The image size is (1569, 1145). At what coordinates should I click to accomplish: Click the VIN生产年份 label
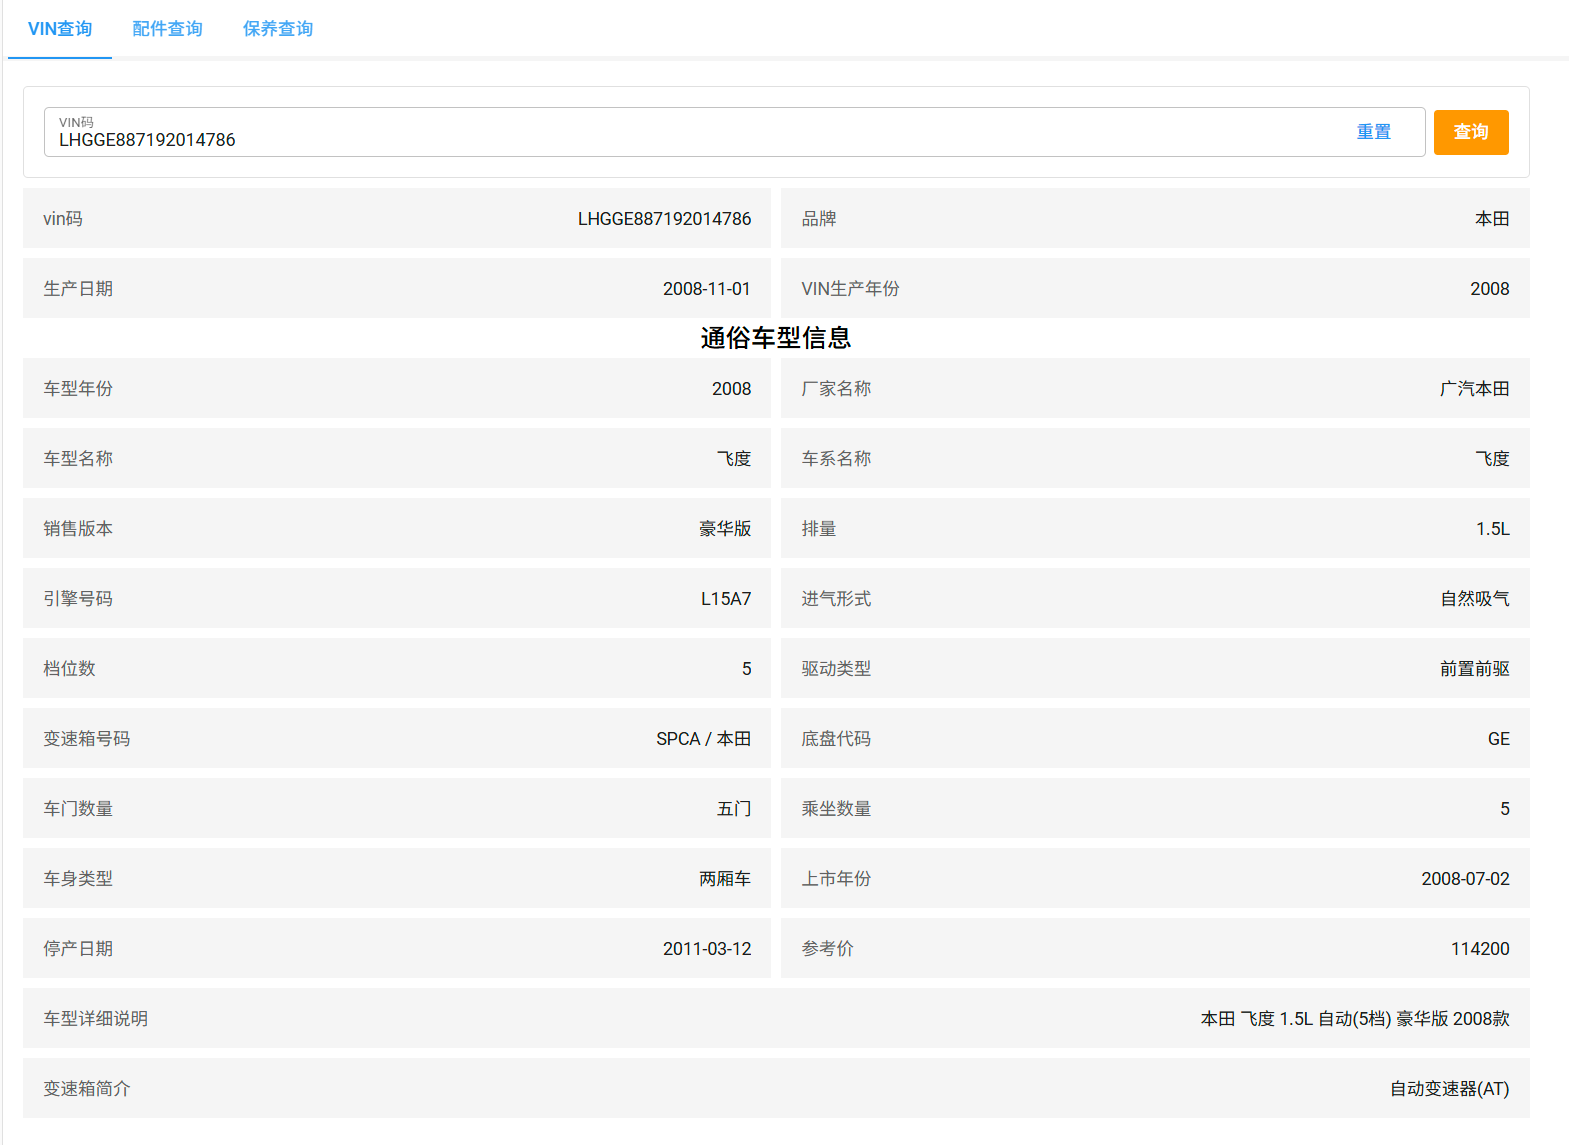(850, 289)
